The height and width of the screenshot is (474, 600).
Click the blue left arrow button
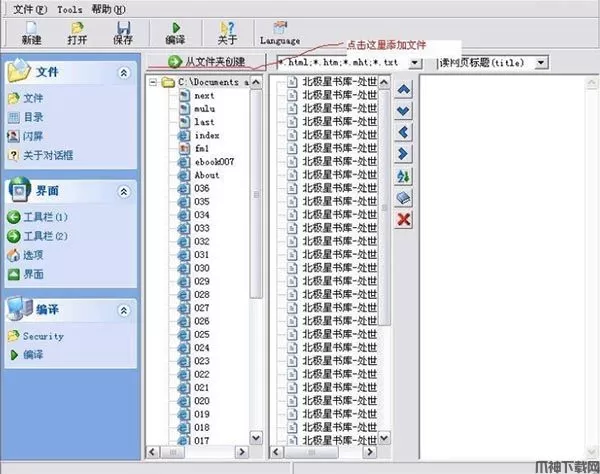pos(404,132)
